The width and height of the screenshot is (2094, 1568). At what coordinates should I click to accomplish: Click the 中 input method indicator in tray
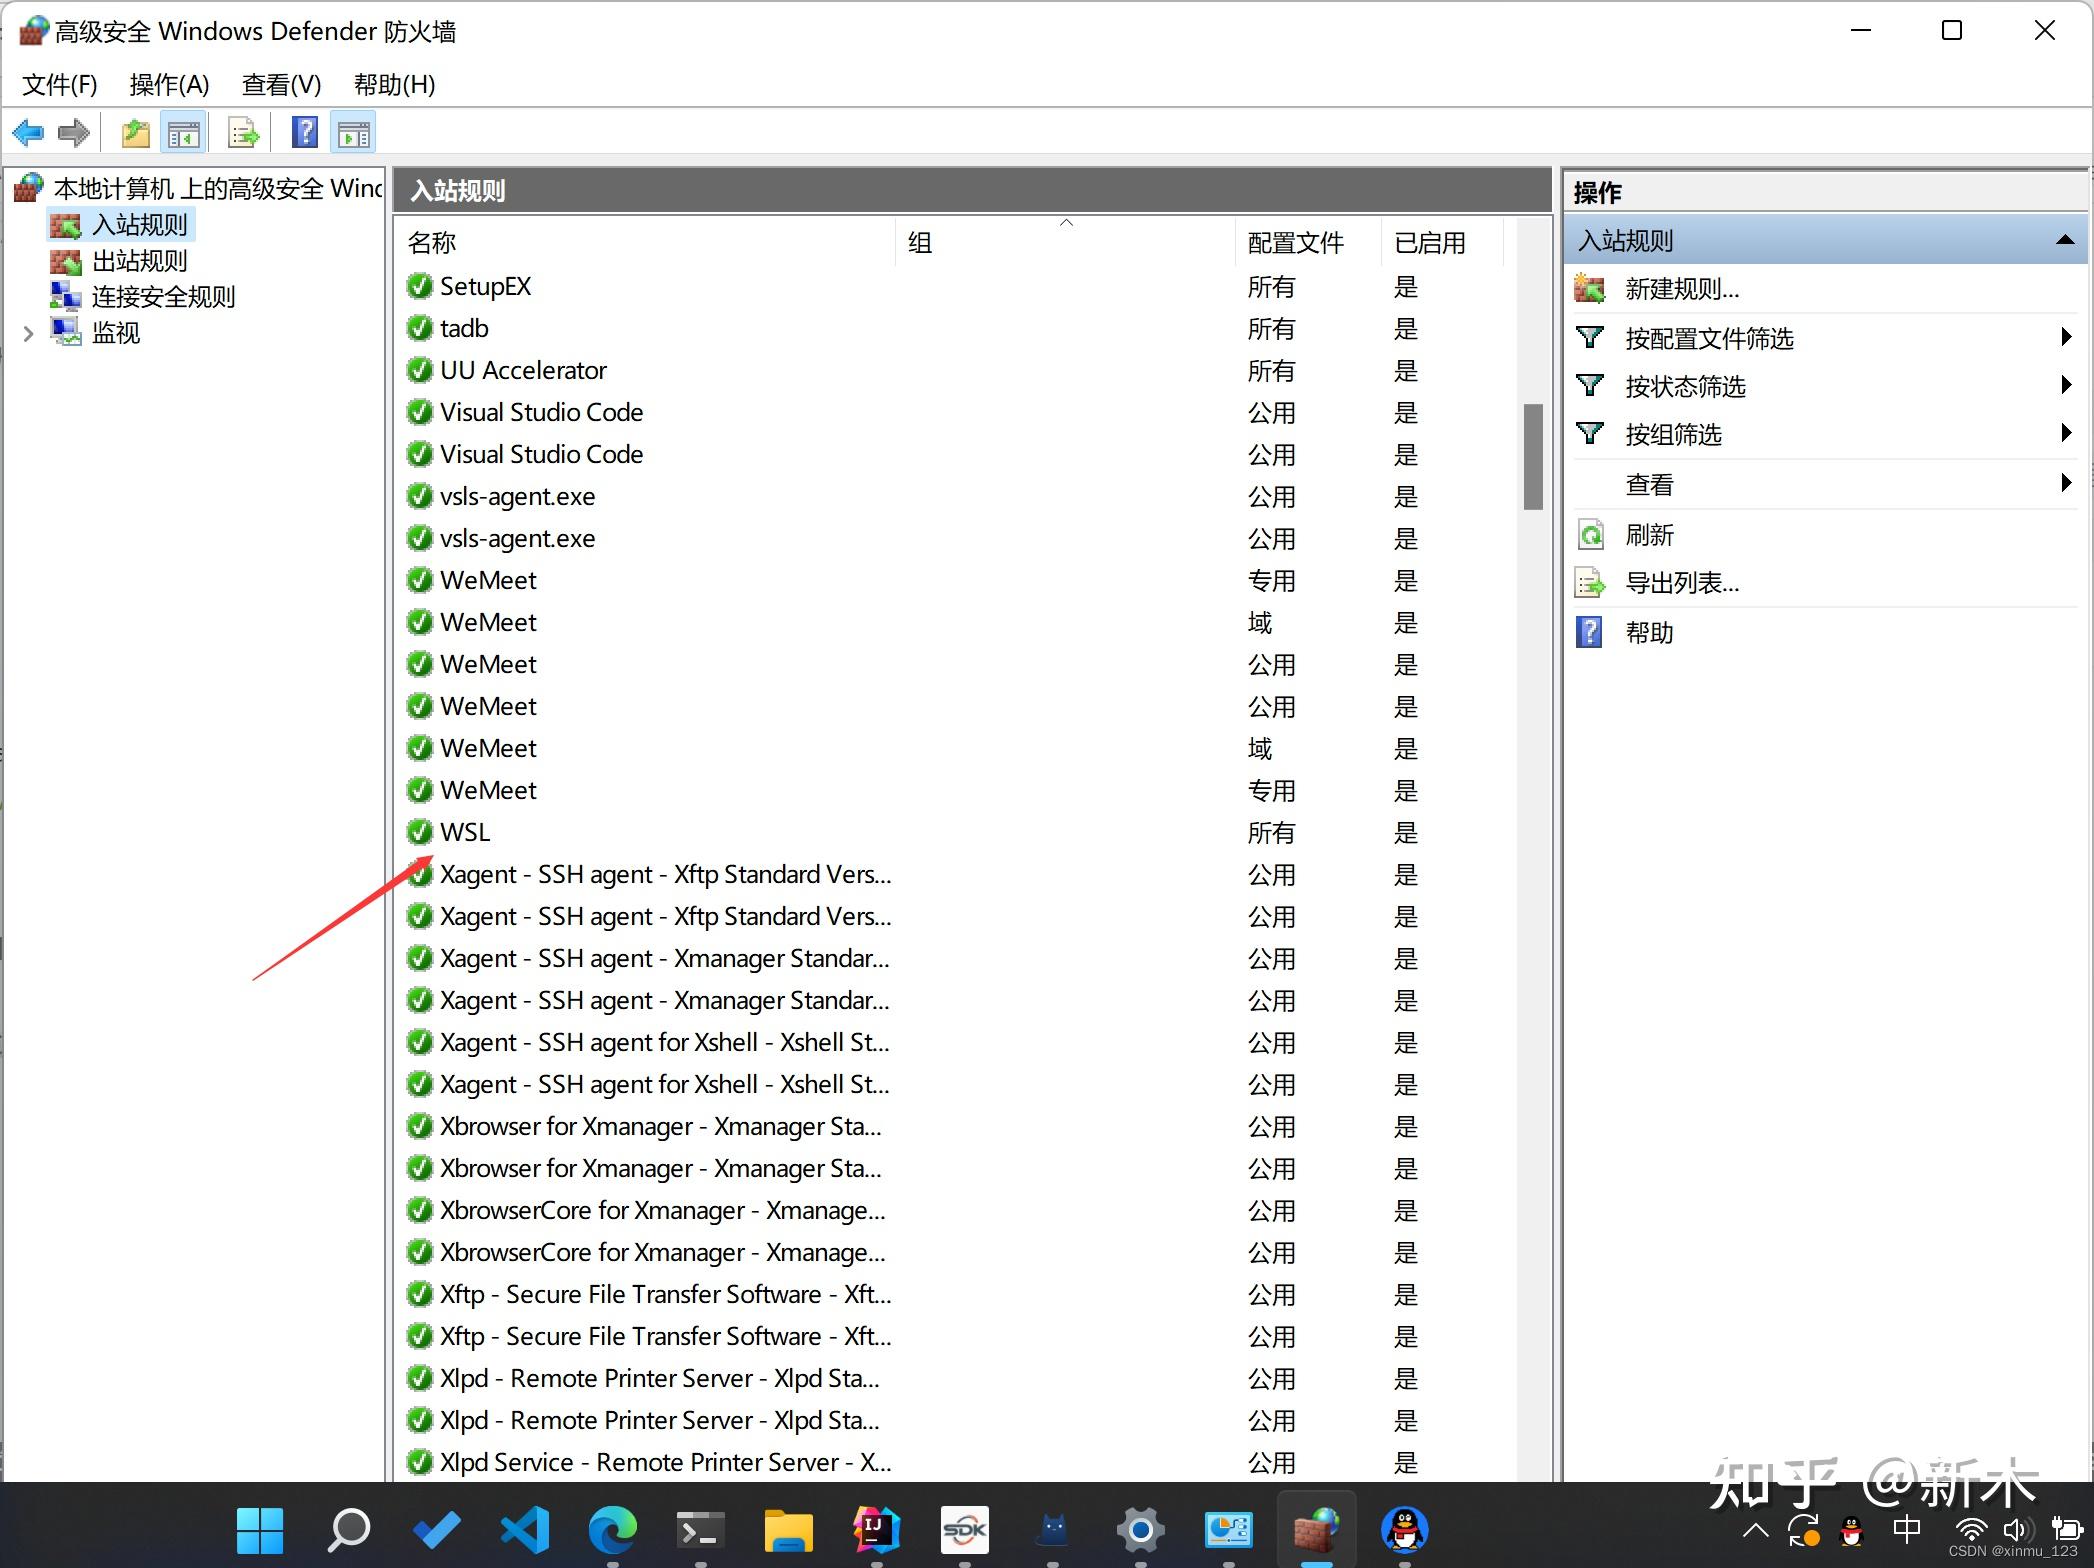point(1907,1529)
